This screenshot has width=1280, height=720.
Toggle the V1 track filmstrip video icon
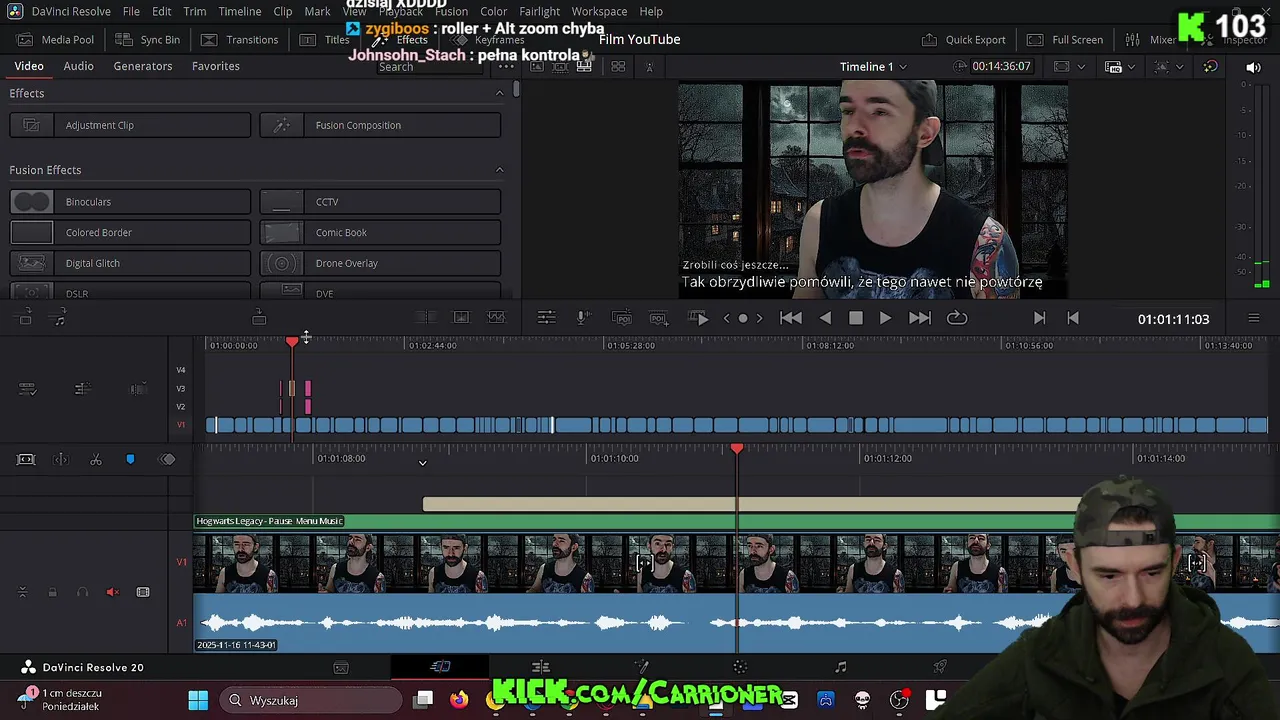pos(143,592)
